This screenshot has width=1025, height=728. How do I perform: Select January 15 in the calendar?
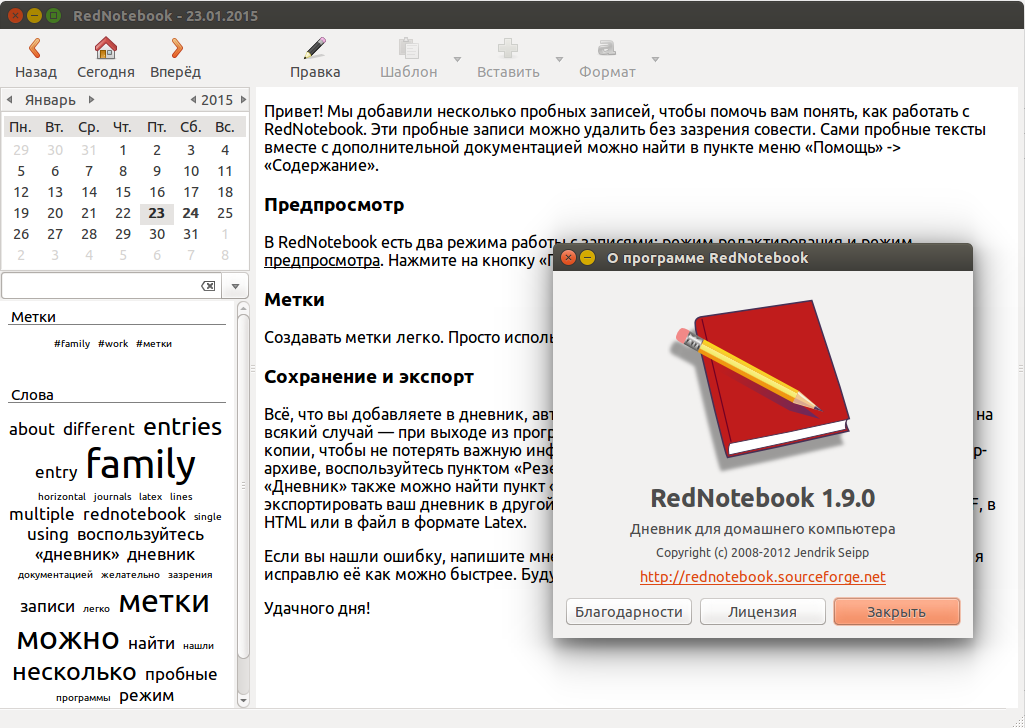[123, 192]
